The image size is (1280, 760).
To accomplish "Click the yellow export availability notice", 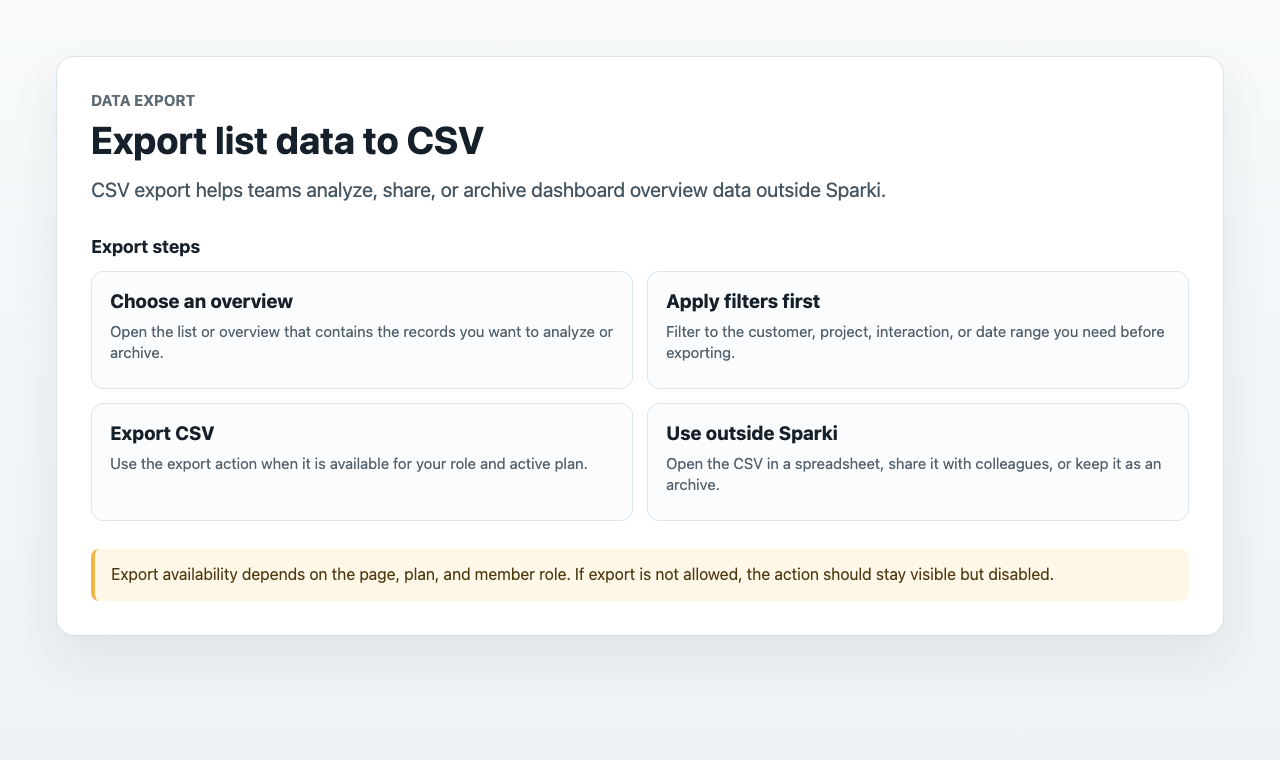I will (x=640, y=575).
